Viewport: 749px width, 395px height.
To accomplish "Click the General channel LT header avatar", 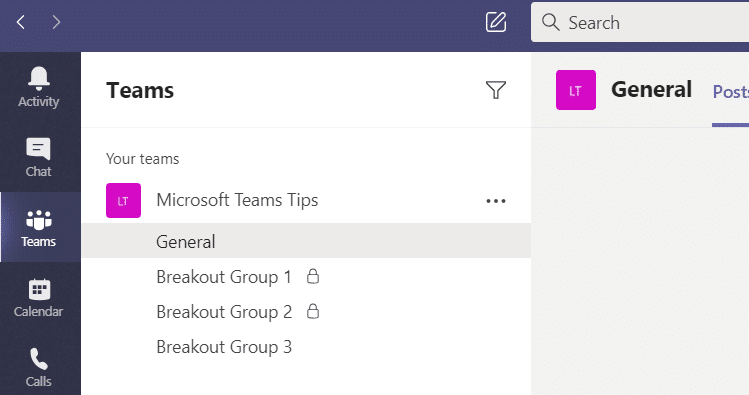I will tap(576, 90).
